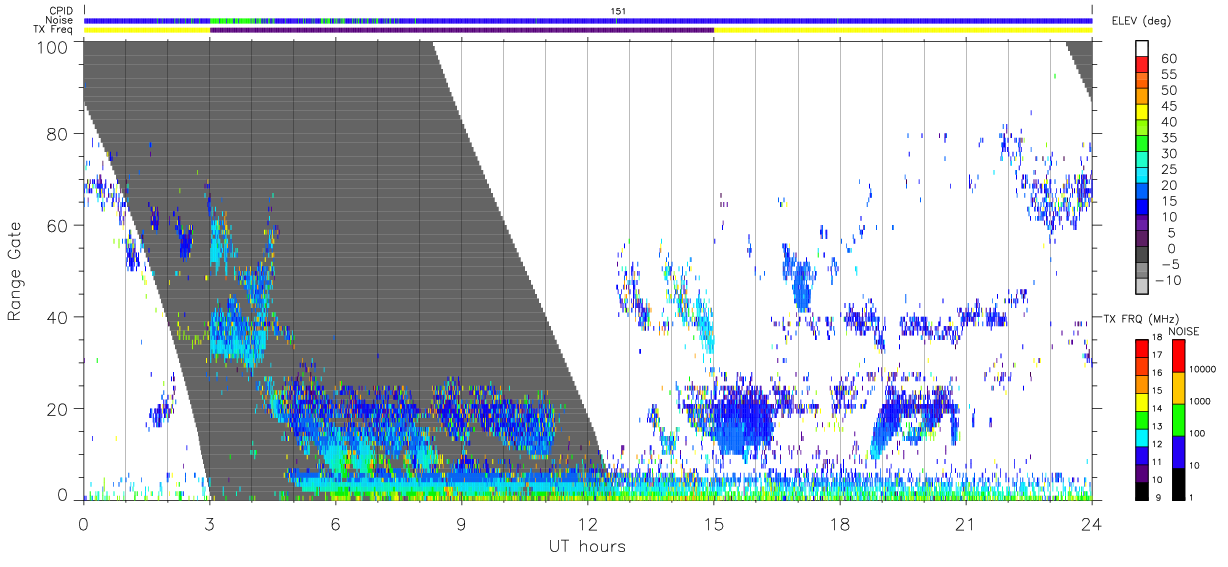Click the white top segment of ELEV color bar
The height and width of the screenshot is (567, 1228).
click(x=1143, y=48)
